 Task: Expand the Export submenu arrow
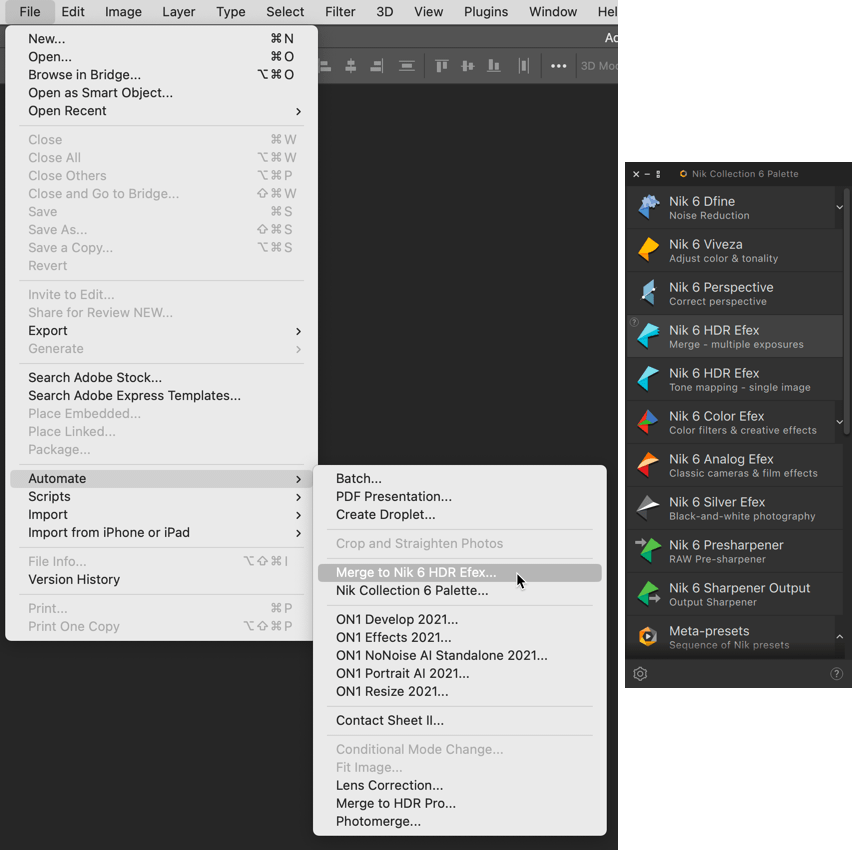[298, 331]
